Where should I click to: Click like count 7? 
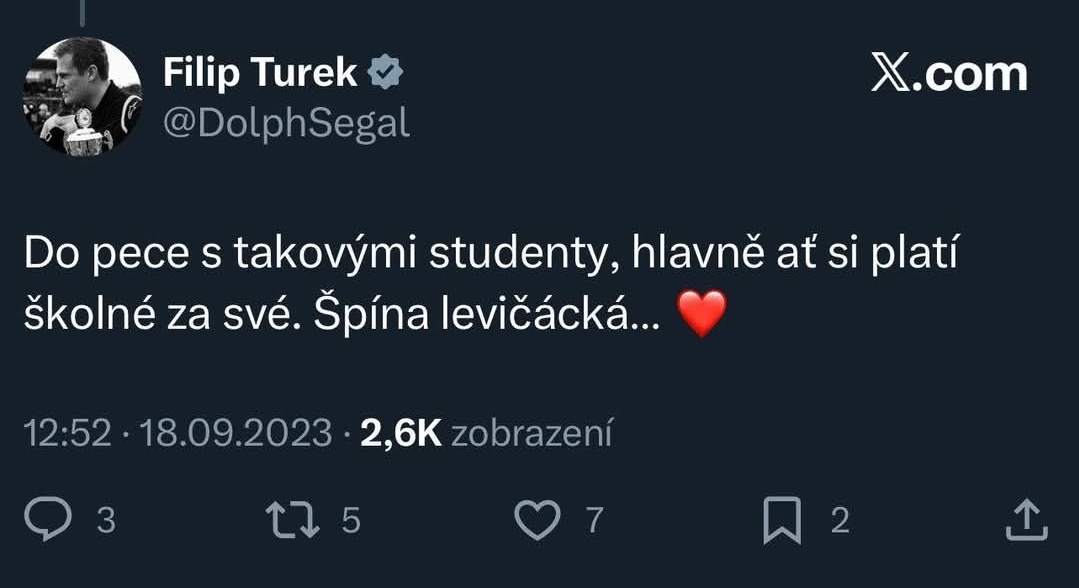(594, 520)
